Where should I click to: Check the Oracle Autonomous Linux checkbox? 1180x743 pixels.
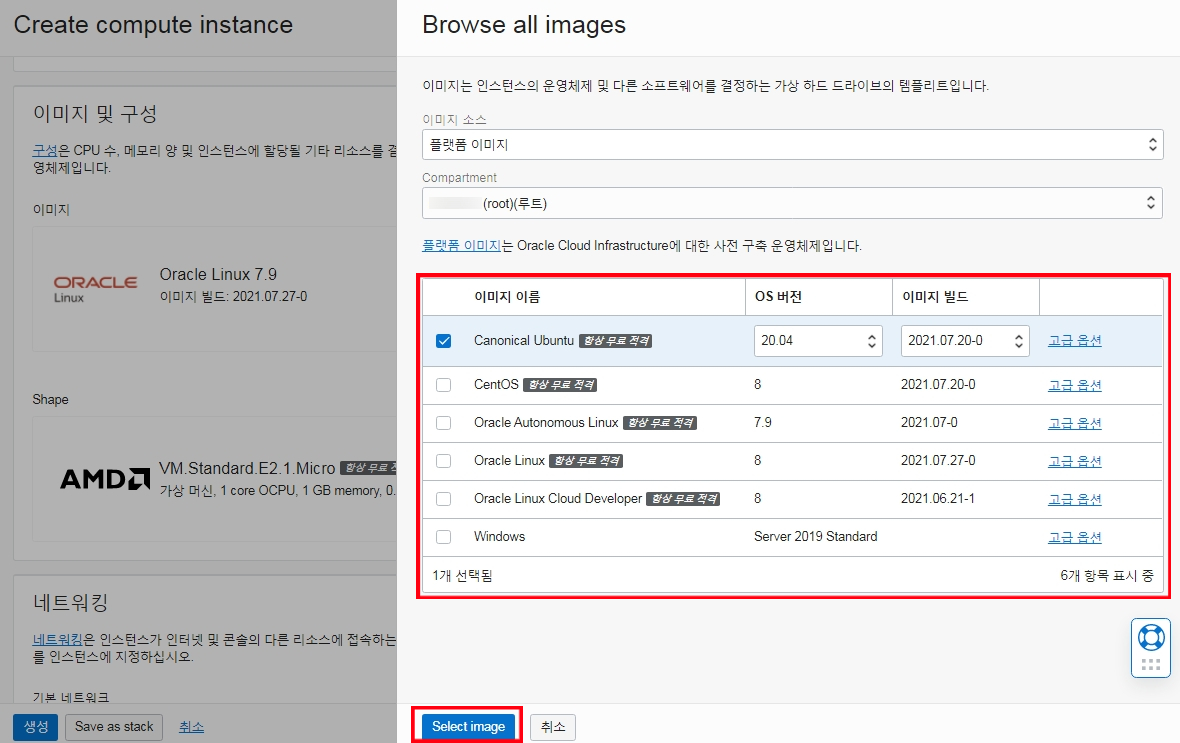444,423
